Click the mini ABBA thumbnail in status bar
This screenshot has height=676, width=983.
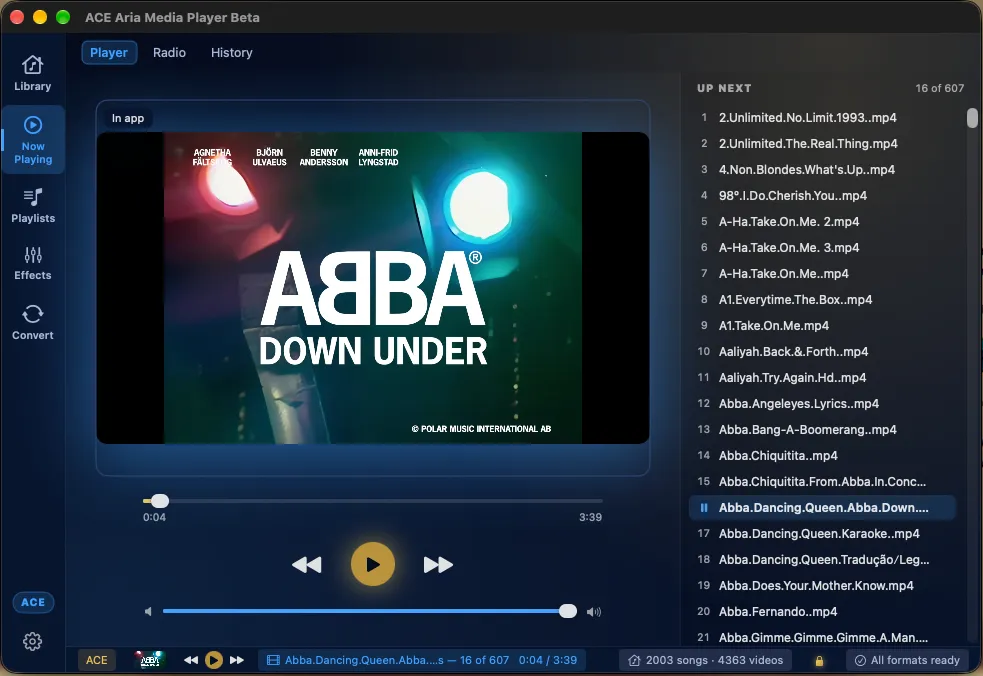pos(149,660)
